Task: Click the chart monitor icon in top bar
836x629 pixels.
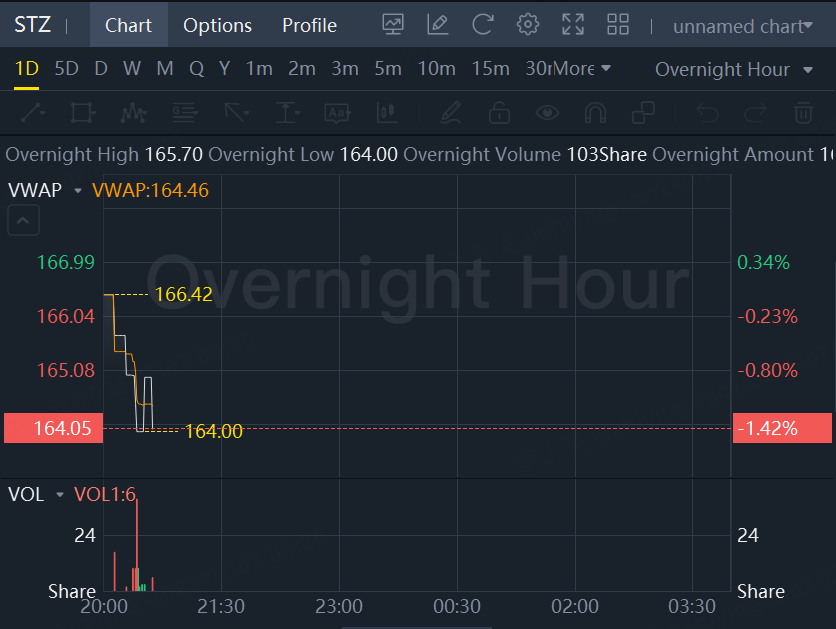Action: [393, 25]
